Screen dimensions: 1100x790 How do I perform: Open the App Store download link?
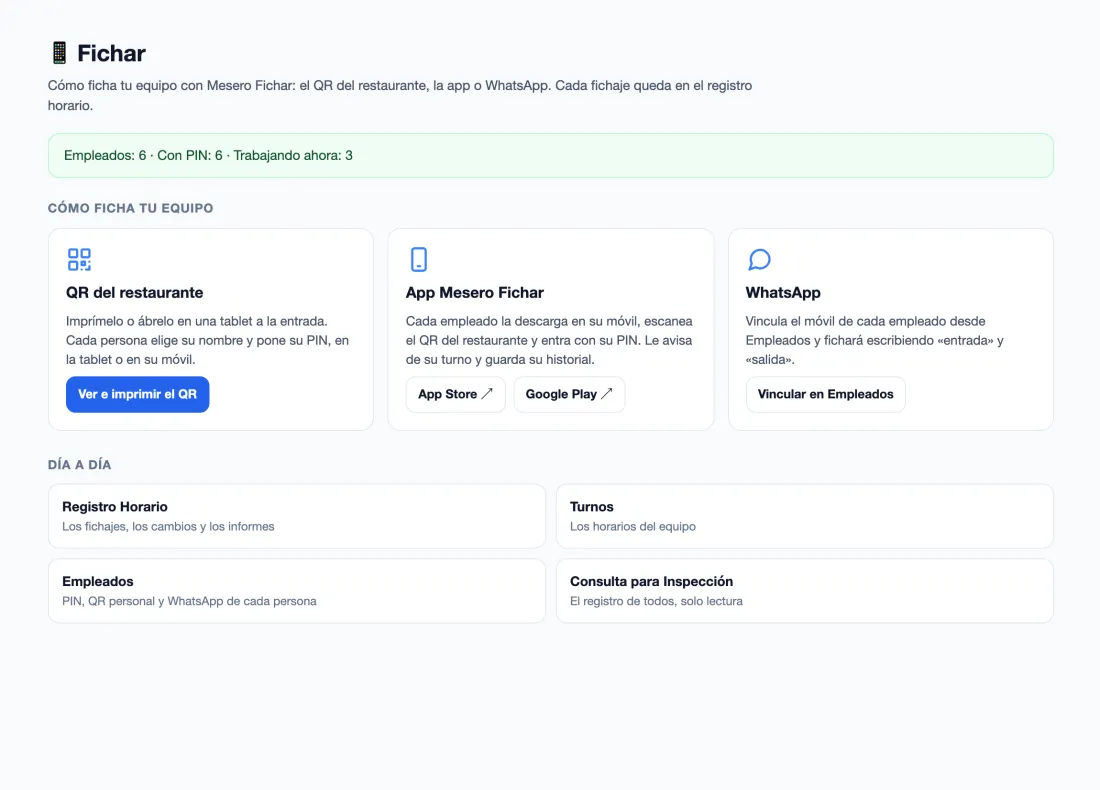click(x=455, y=394)
